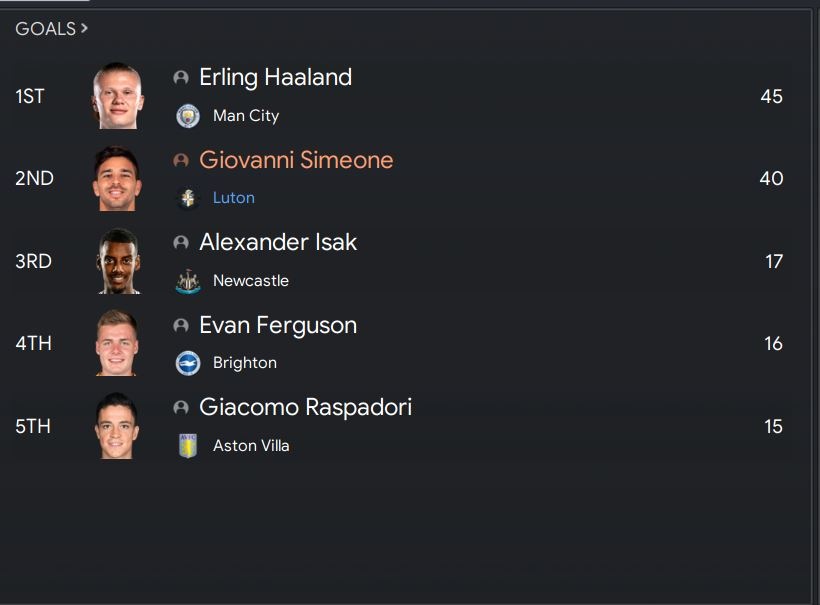Click Luton club badge icon
The width and height of the screenshot is (820, 605).
click(188, 198)
